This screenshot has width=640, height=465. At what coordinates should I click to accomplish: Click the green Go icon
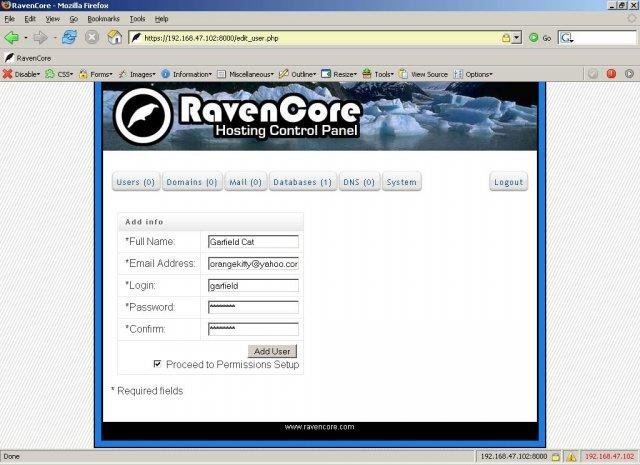(533, 38)
